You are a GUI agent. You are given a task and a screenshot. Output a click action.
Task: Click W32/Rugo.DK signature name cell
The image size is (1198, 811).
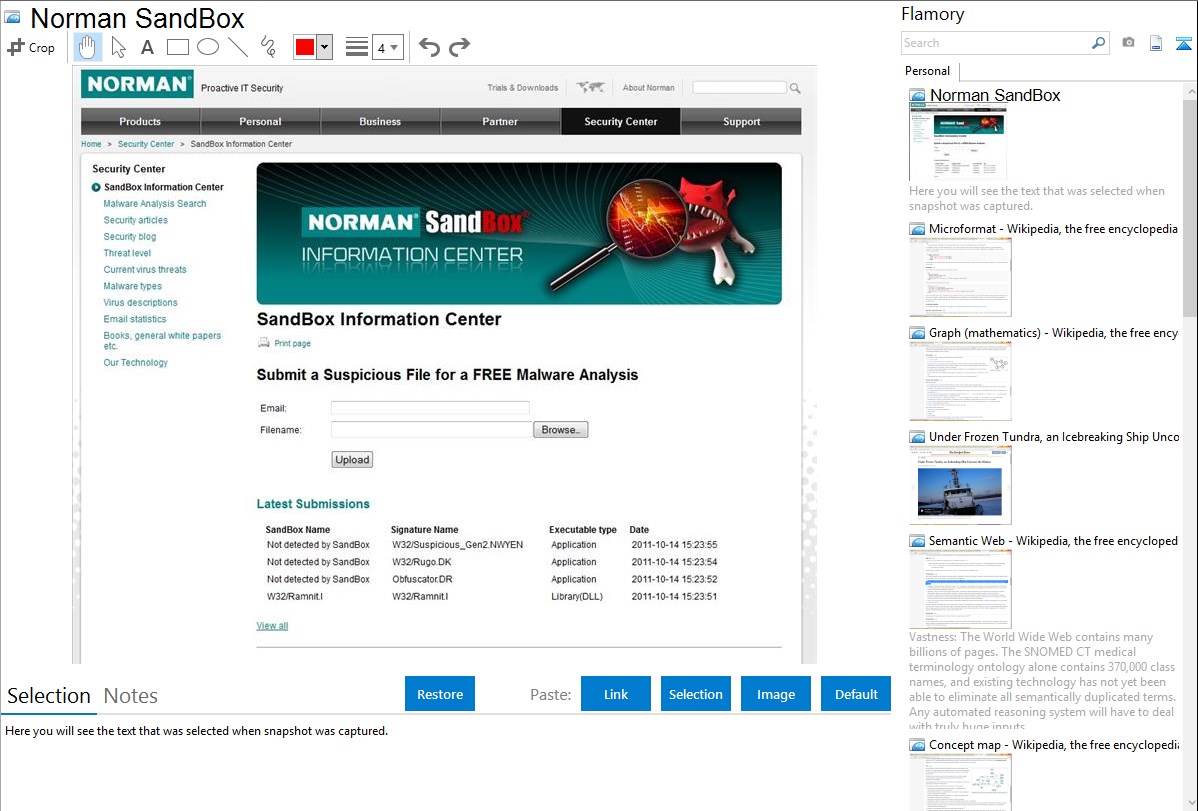pyautogui.click(x=422, y=562)
